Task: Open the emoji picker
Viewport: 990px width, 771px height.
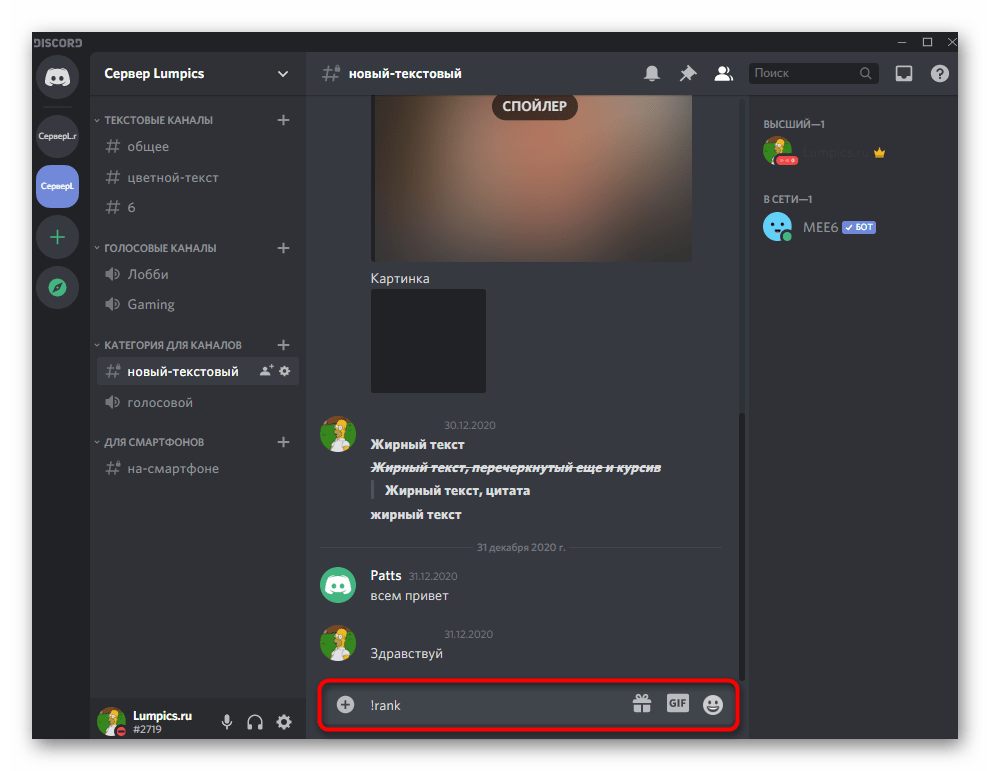Action: (712, 704)
